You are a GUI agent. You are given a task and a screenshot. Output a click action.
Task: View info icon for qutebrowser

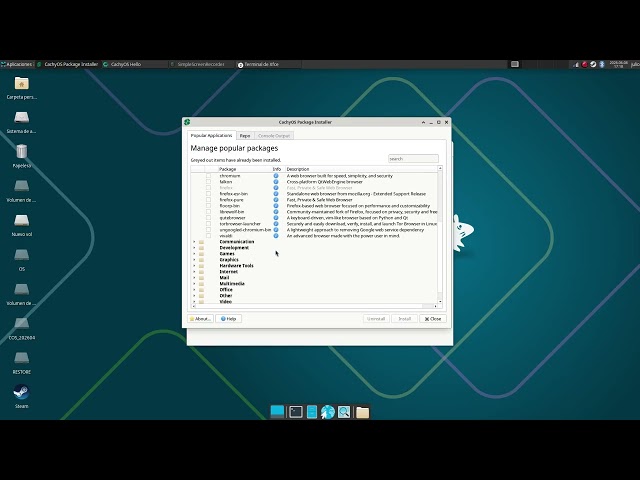[276, 218]
